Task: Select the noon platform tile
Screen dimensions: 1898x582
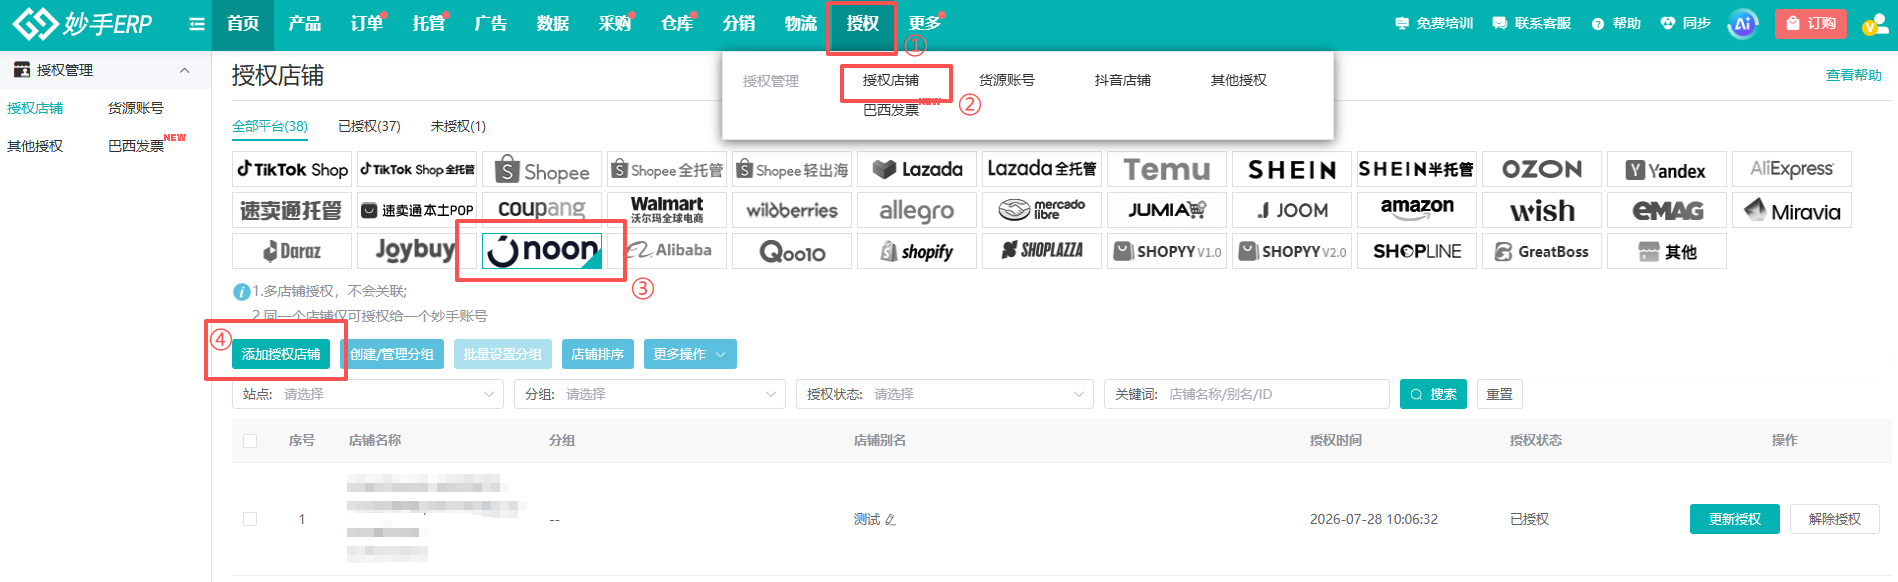Action: pyautogui.click(x=542, y=251)
